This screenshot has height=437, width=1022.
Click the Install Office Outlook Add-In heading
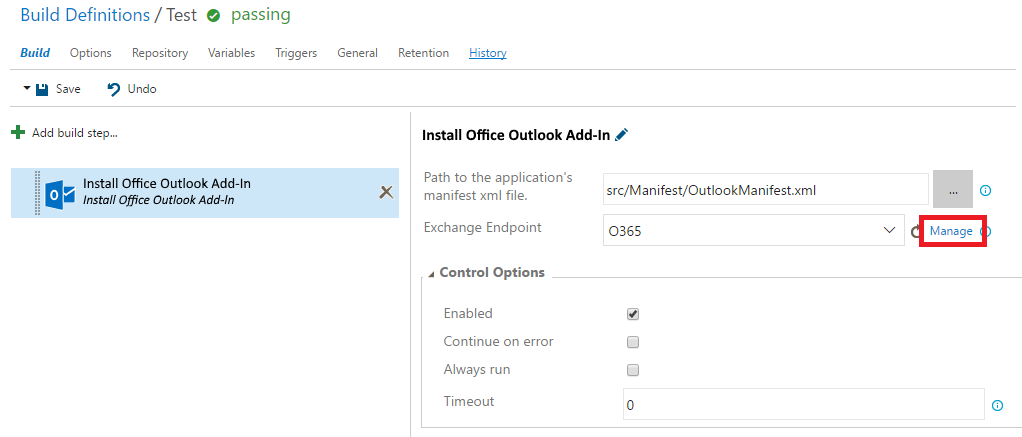pyautogui.click(x=516, y=135)
